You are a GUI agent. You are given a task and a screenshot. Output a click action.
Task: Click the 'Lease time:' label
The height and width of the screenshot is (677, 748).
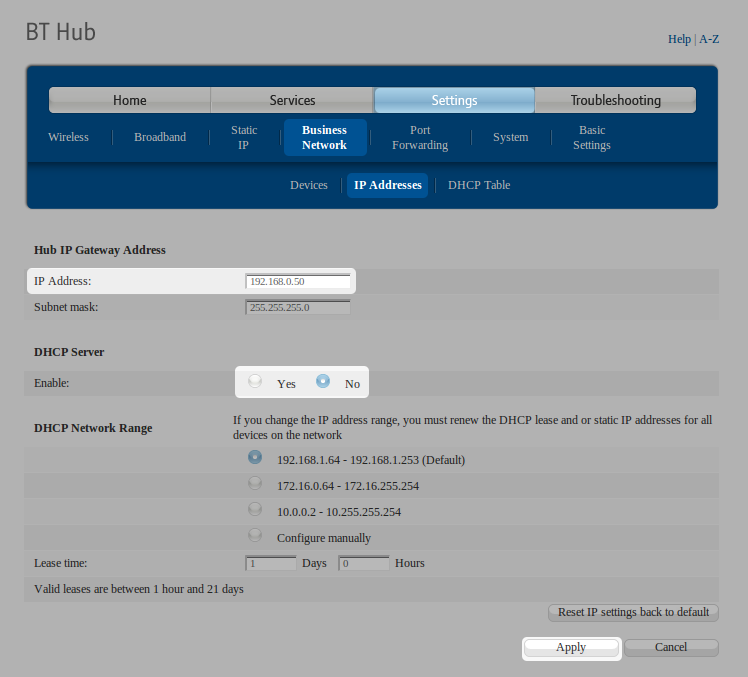(61, 563)
